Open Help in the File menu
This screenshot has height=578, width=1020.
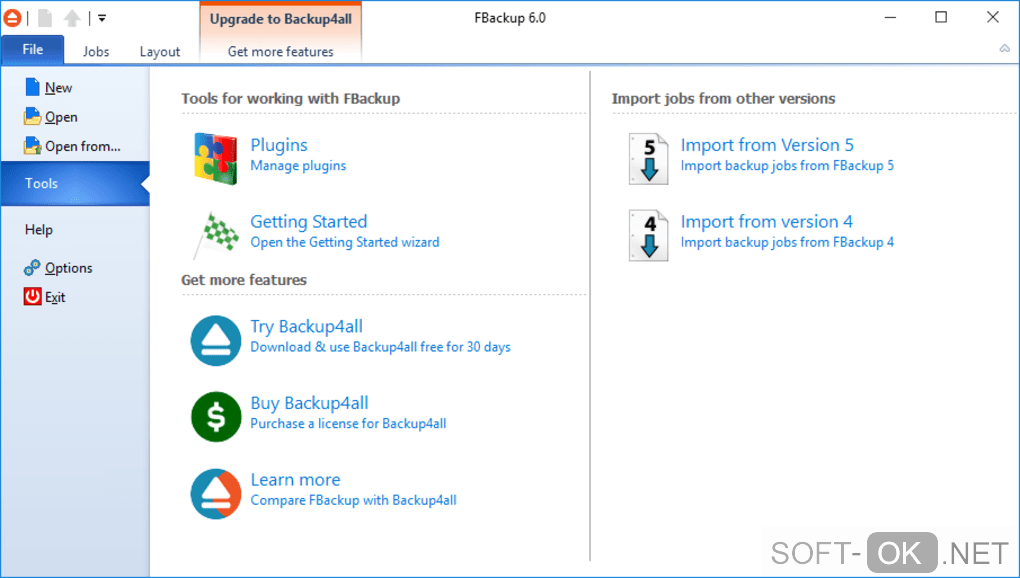(x=39, y=230)
